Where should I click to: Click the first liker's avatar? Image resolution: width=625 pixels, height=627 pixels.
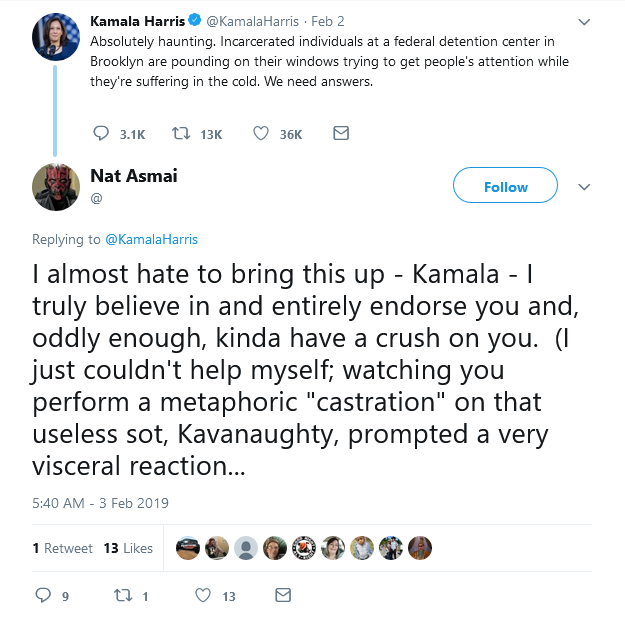pos(187,548)
